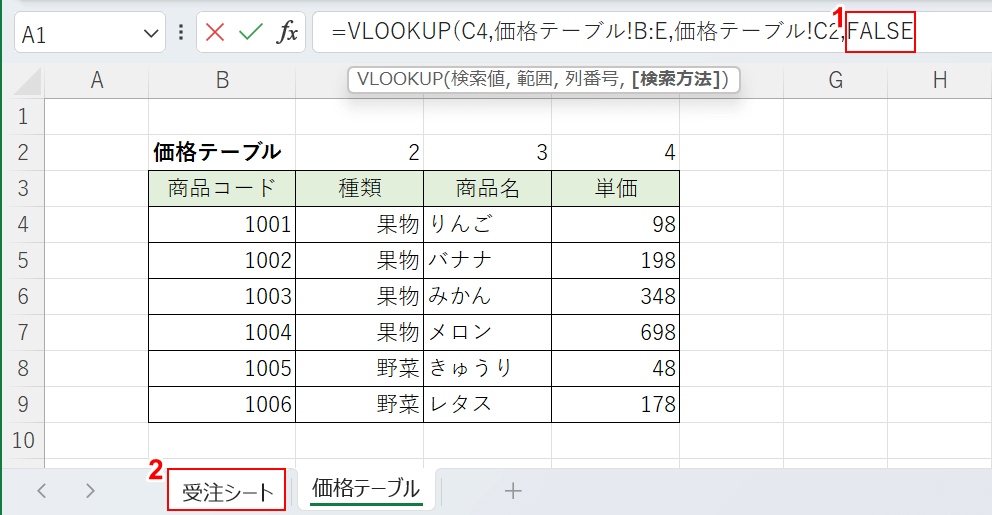This screenshot has width=992, height=515.
Task: Confirm formula with the green checkmark
Action: 250,33
